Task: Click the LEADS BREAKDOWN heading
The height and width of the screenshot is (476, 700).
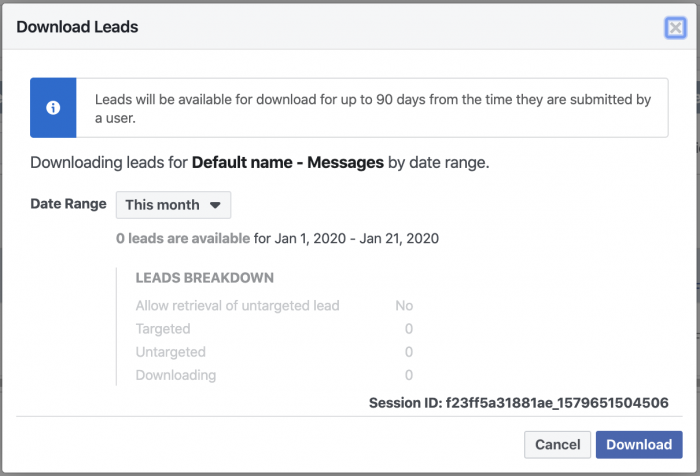Action: click(x=204, y=278)
